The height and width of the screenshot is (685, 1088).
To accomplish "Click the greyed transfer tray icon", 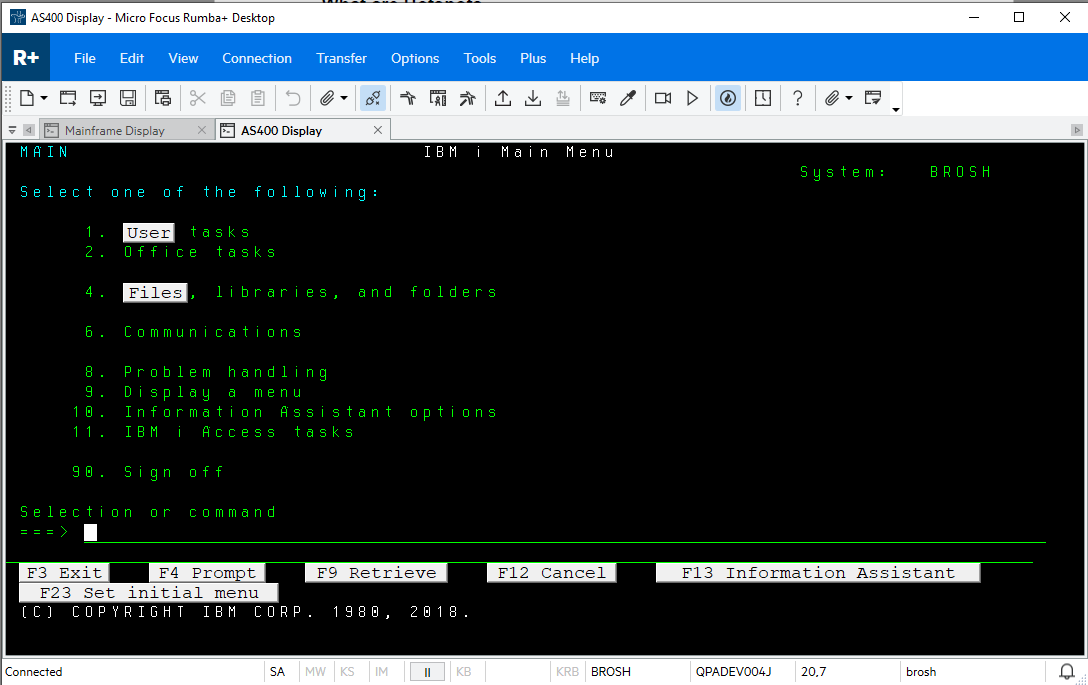I will click(563, 98).
